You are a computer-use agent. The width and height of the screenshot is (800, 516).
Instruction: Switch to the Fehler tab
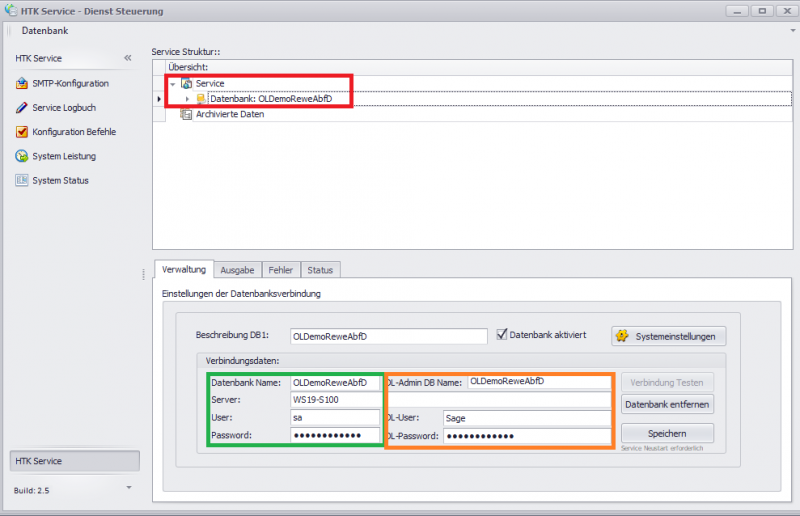pos(281,270)
